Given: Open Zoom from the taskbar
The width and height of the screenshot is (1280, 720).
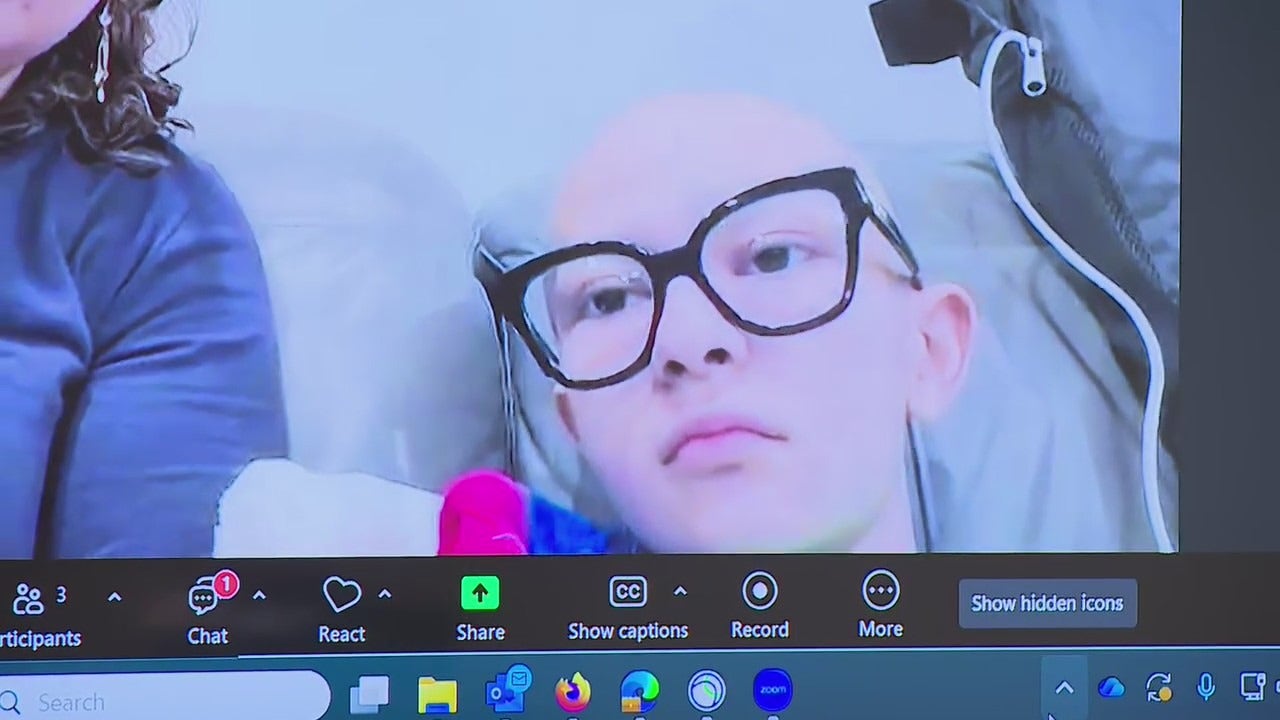Looking at the screenshot, I should 772,691.
